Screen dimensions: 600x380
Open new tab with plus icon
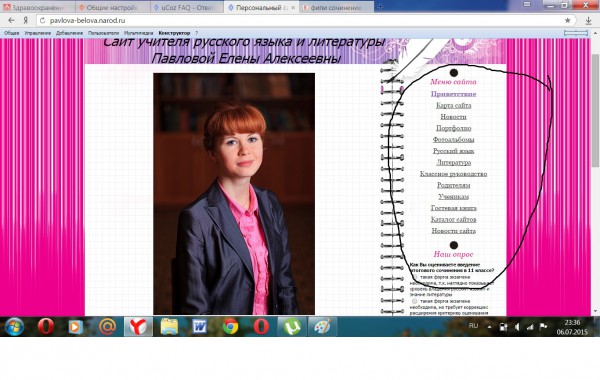coord(380,7)
